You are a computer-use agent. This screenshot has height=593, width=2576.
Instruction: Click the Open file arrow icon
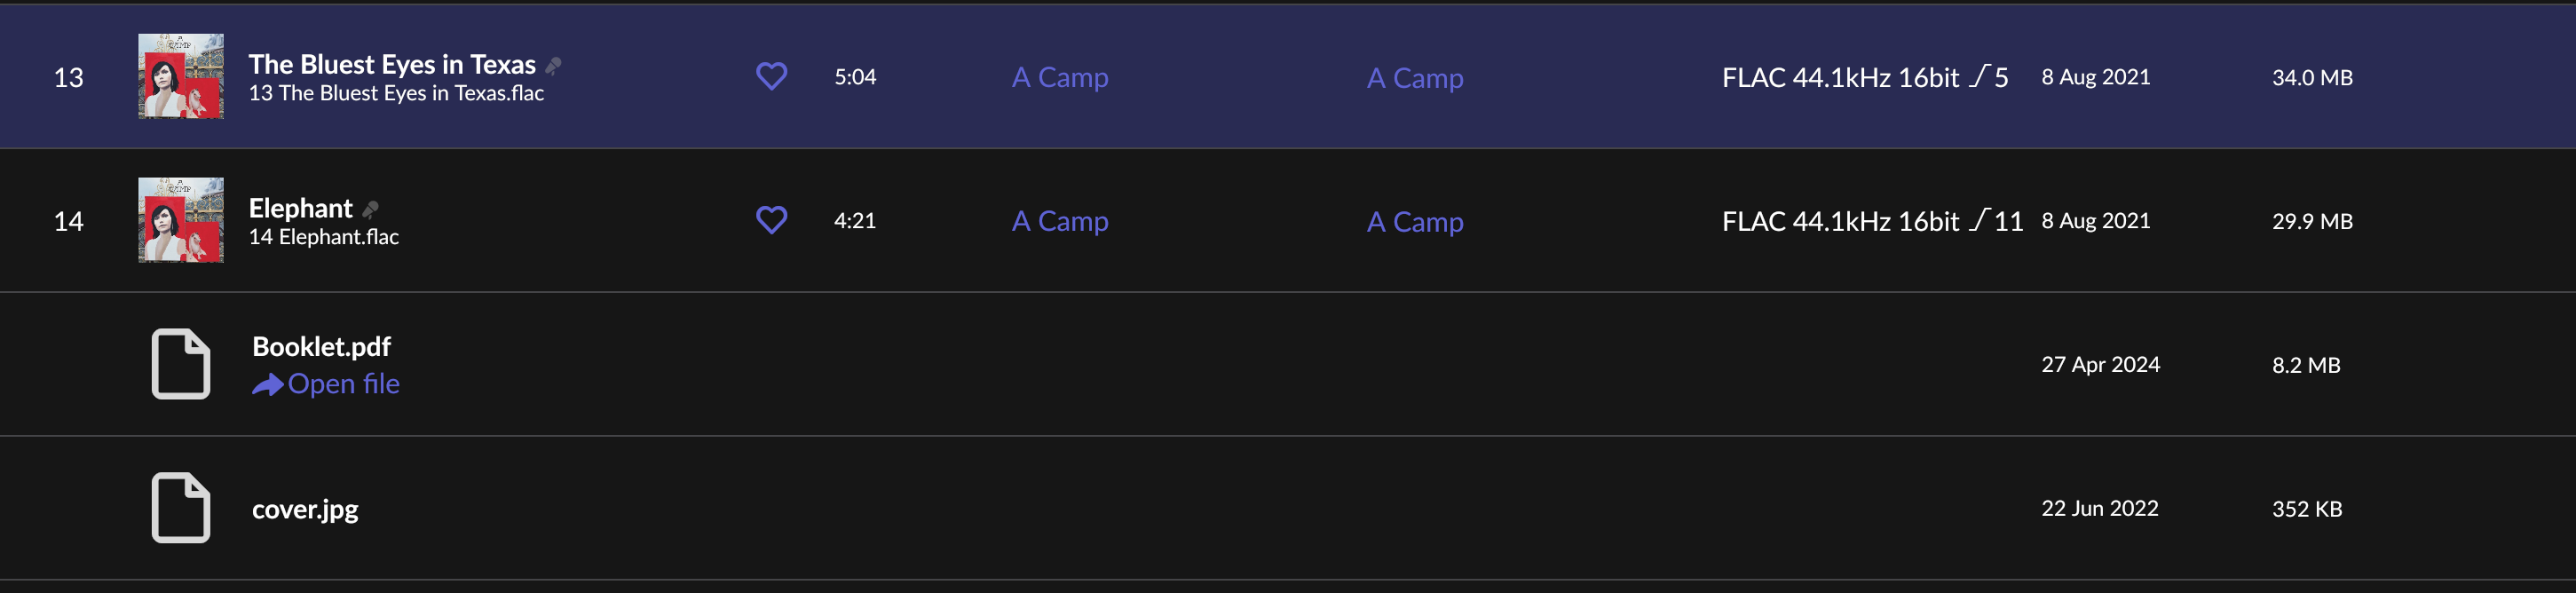click(x=267, y=384)
